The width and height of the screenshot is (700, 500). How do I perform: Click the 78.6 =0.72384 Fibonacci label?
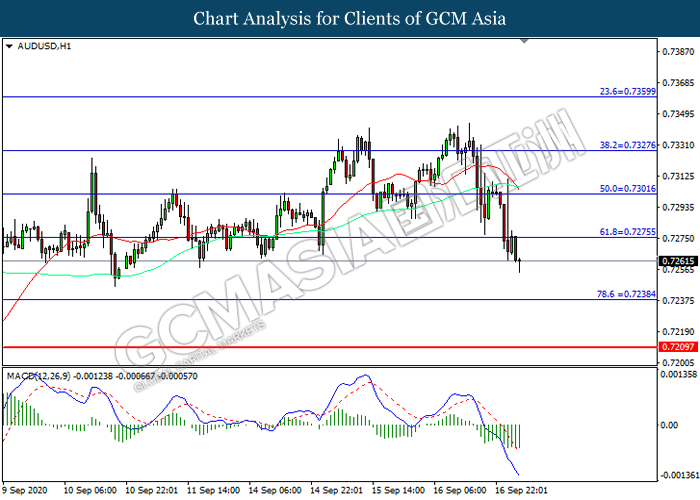coord(626,294)
